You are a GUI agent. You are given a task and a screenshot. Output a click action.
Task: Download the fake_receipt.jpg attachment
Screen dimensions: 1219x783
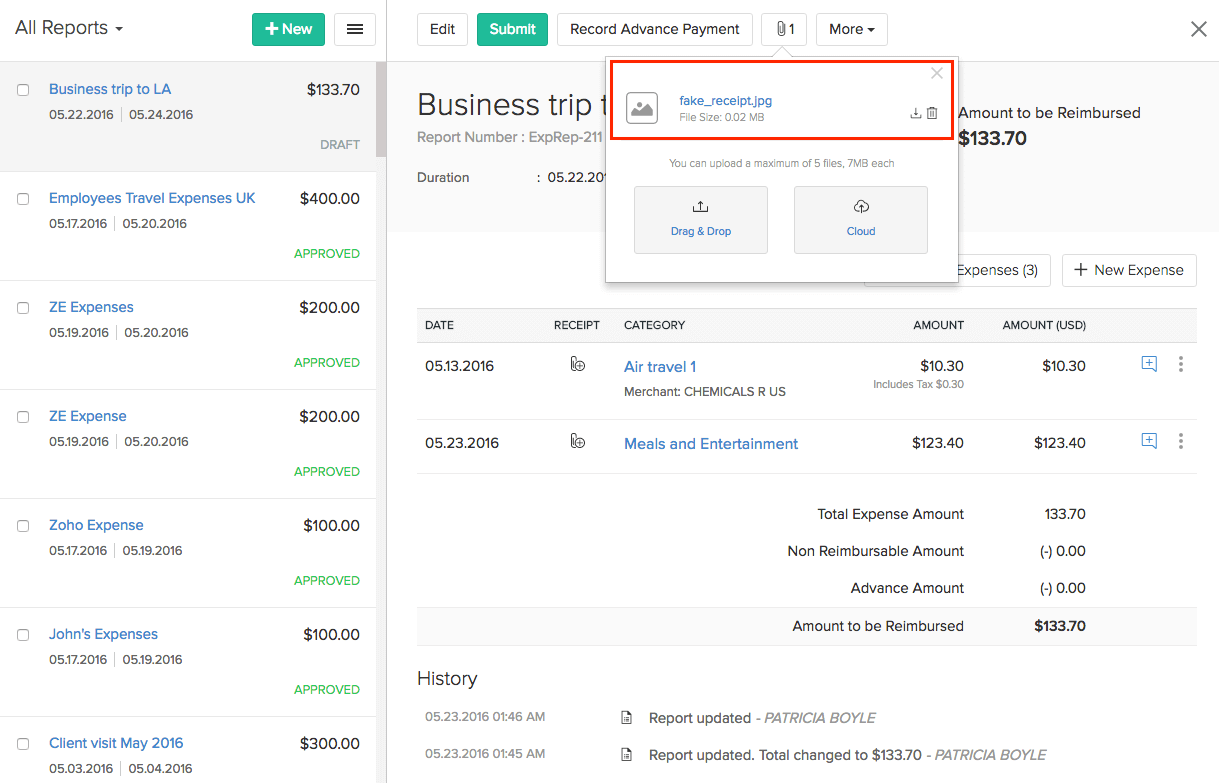click(x=915, y=114)
